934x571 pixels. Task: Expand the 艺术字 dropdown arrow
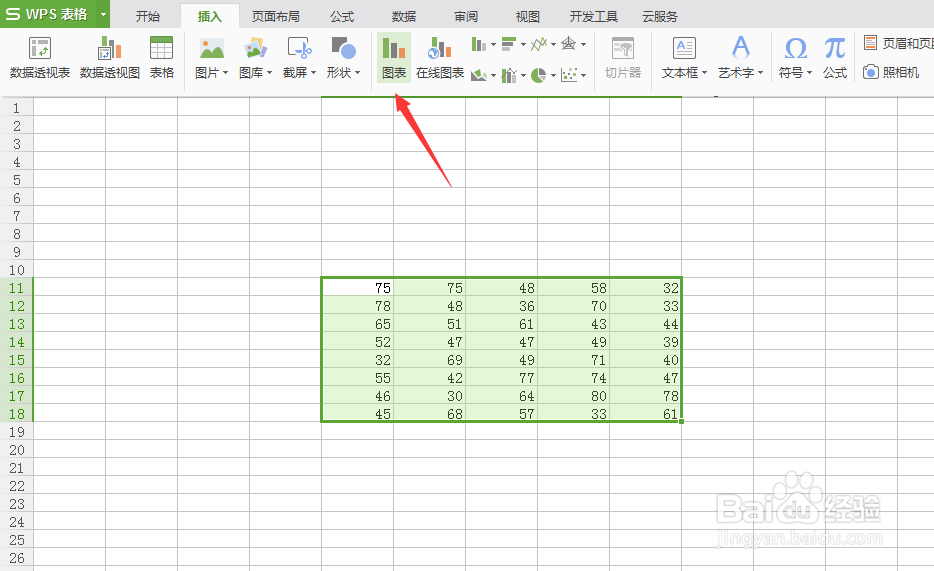pyautogui.click(x=760, y=73)
